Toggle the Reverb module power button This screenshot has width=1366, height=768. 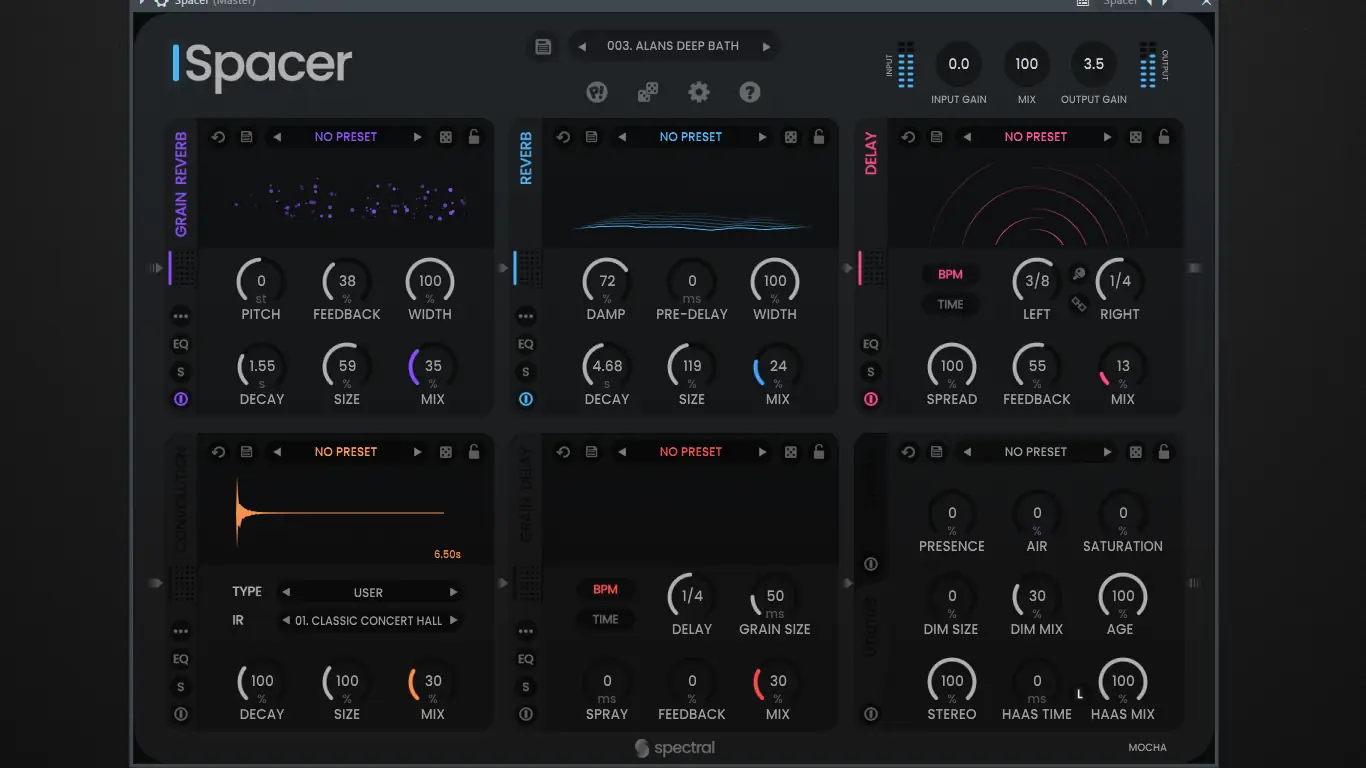click(526, 399)
